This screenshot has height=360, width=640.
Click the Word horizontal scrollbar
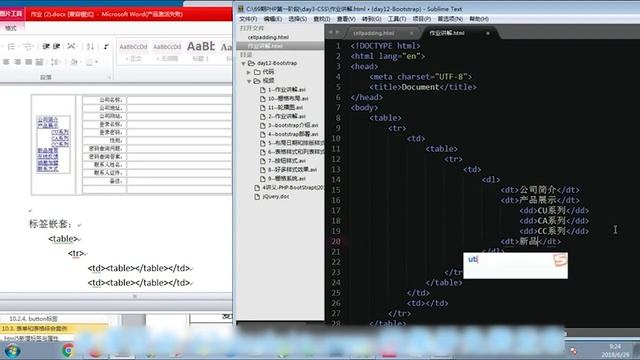click(x=116, y=296)
